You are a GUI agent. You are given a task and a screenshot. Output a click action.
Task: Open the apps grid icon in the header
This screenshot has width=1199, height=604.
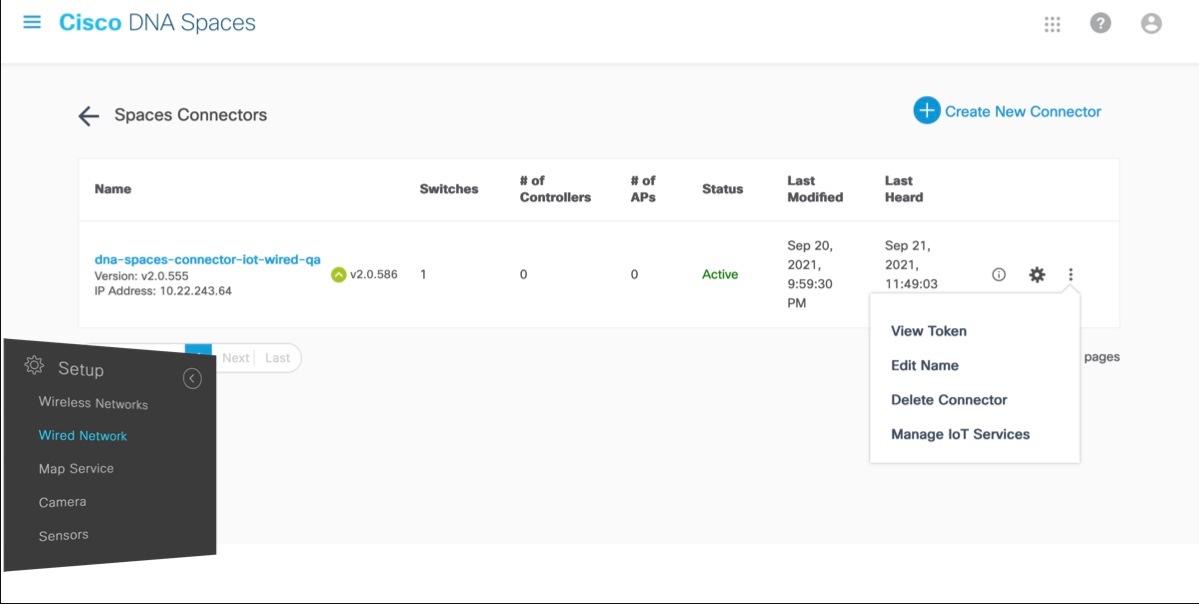click(1051, 23)
